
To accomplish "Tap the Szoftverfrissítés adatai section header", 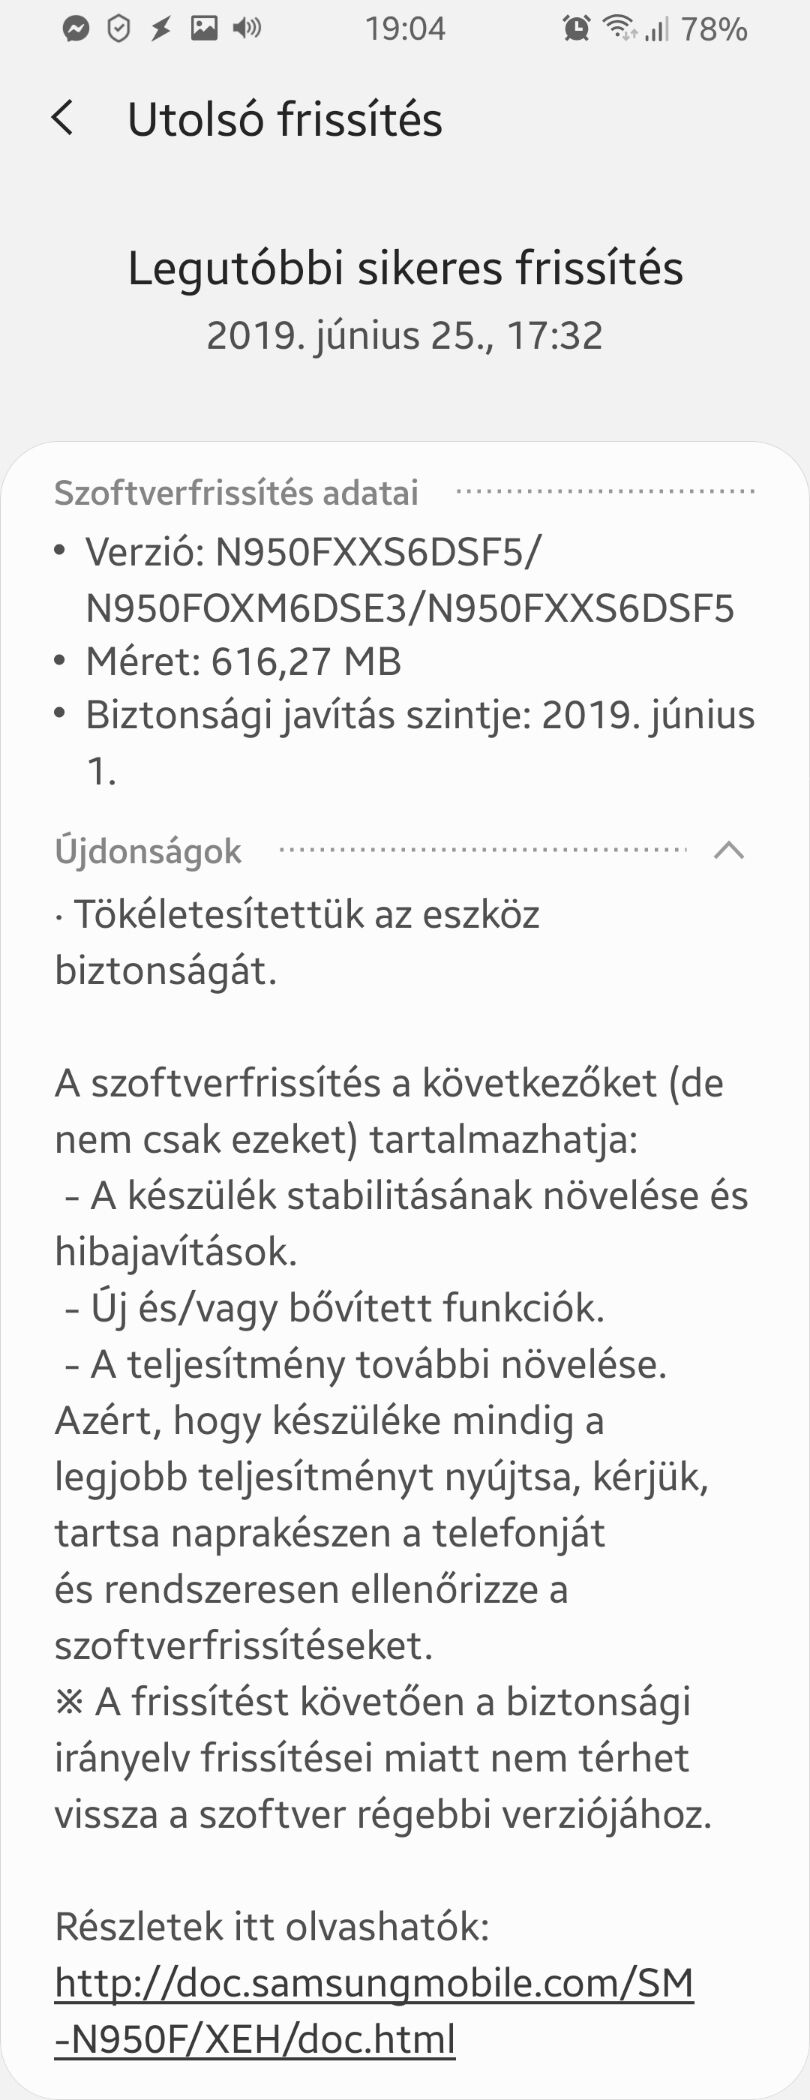I will coord(236,493).
